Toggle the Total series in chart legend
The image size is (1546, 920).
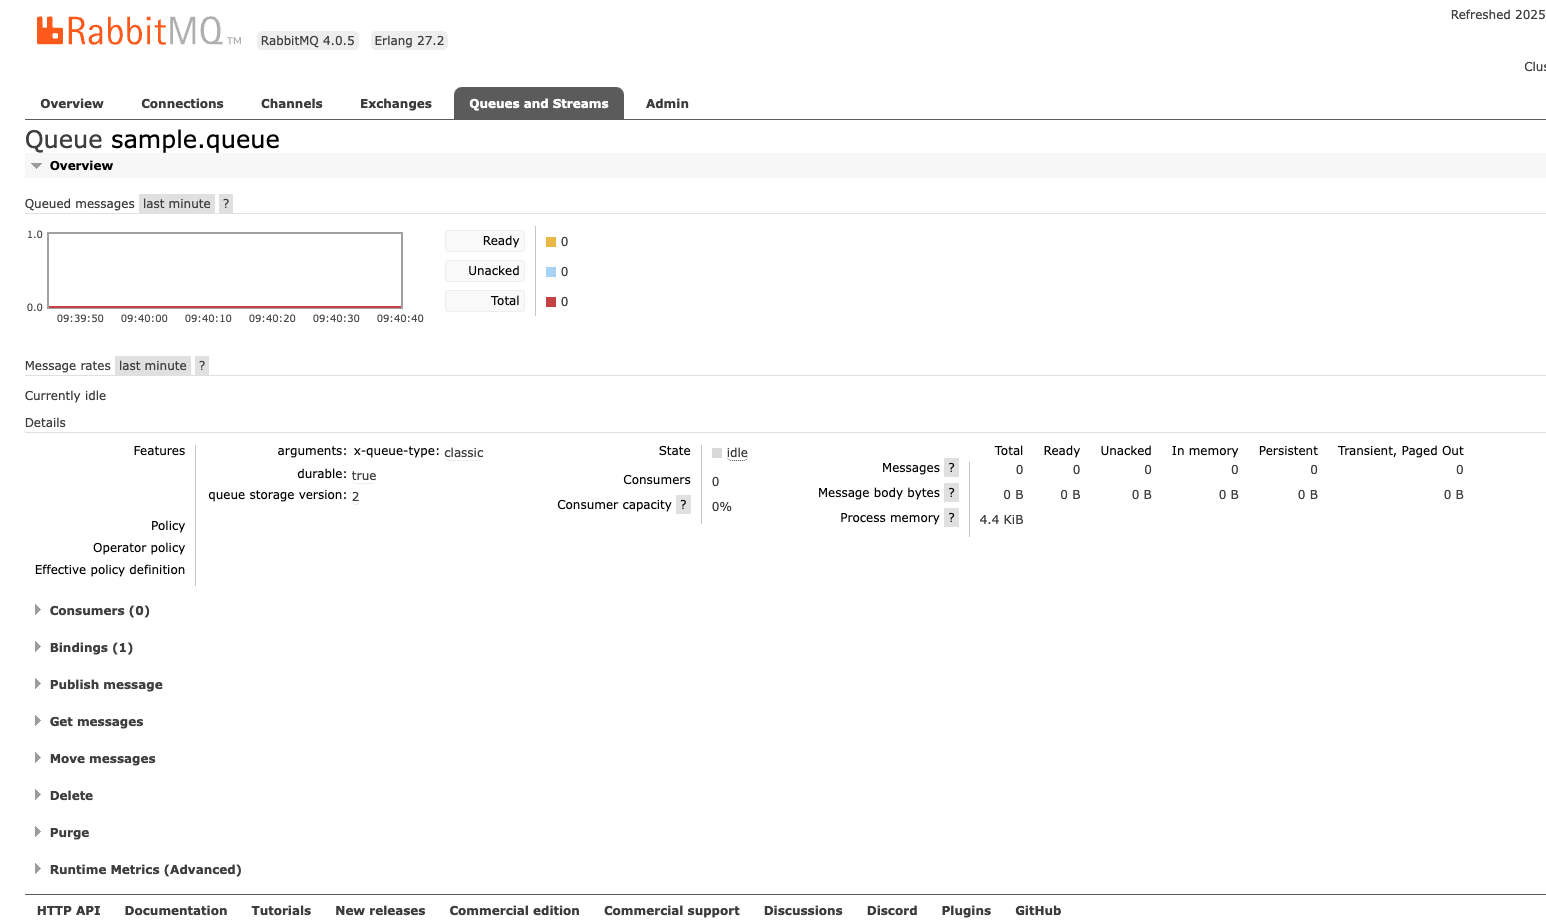[486, 301]
